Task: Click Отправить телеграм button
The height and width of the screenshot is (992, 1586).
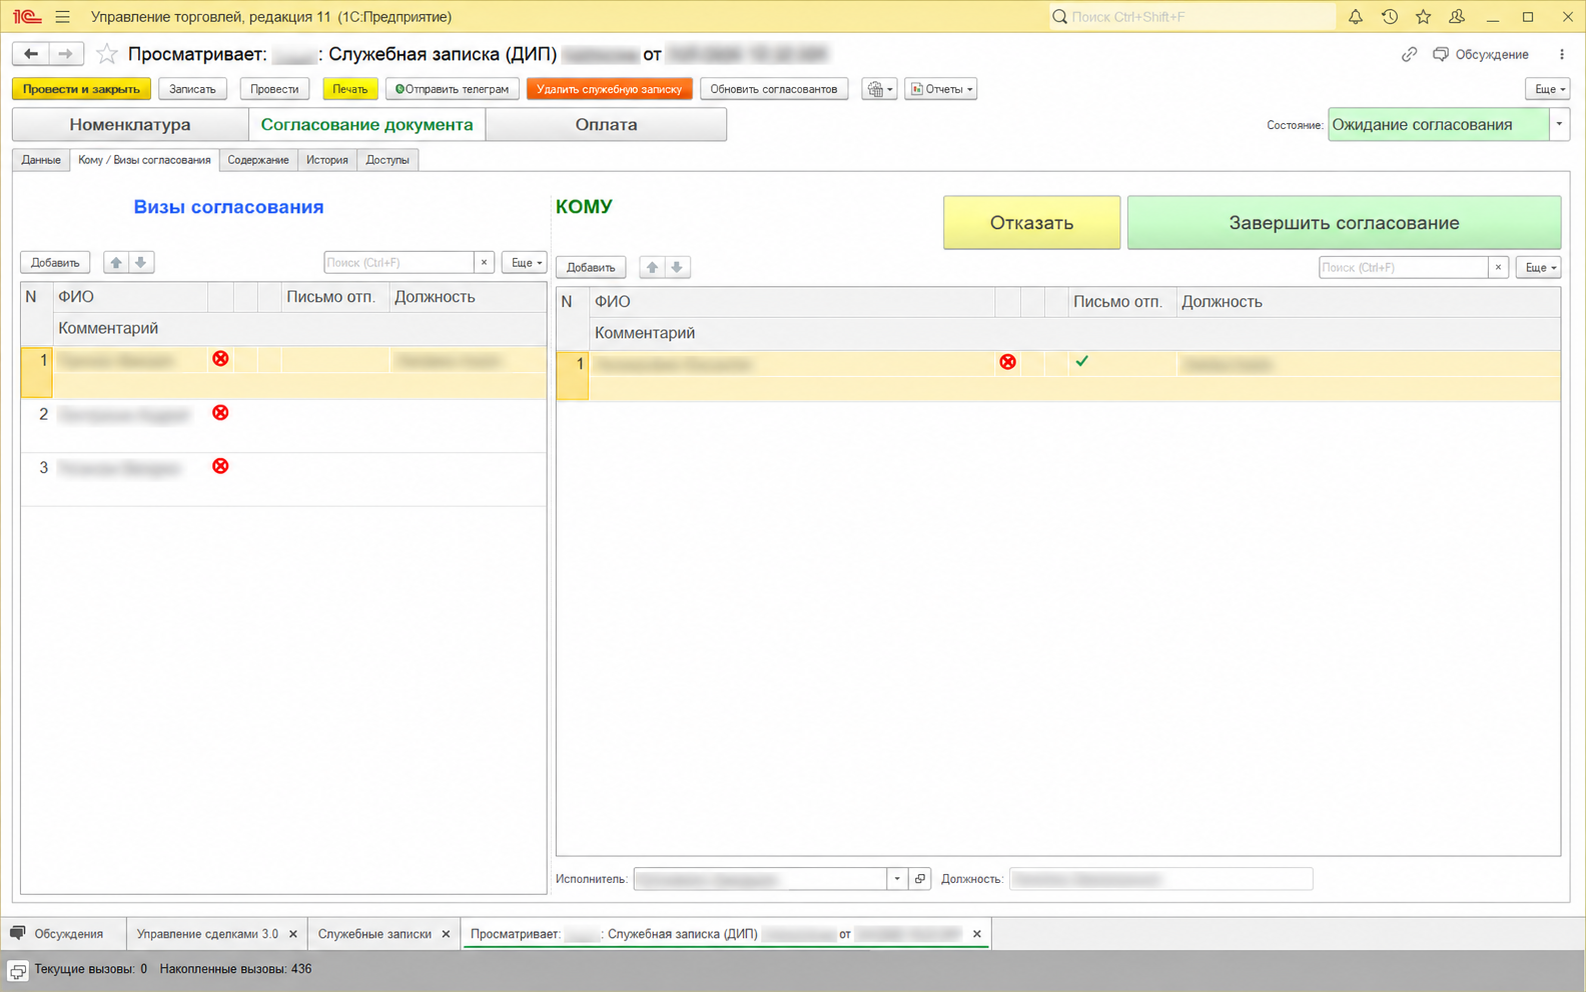Action: (x=452, y=89)
